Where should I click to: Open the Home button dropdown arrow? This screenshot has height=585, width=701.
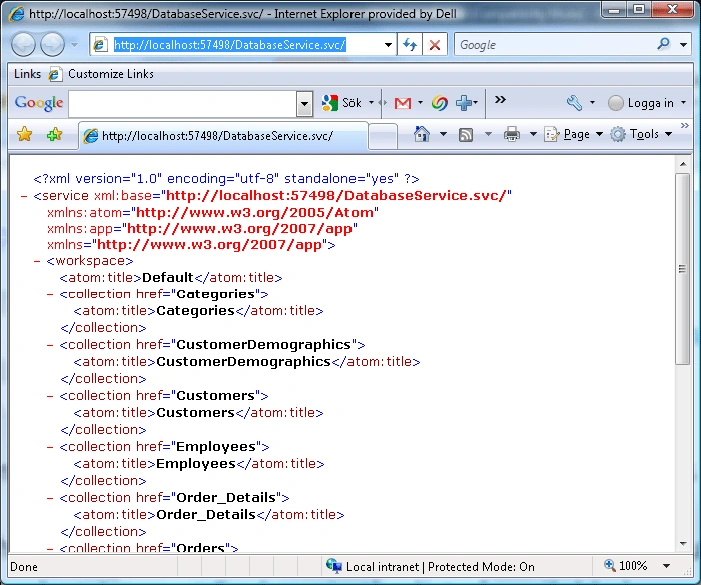point(443,134)
